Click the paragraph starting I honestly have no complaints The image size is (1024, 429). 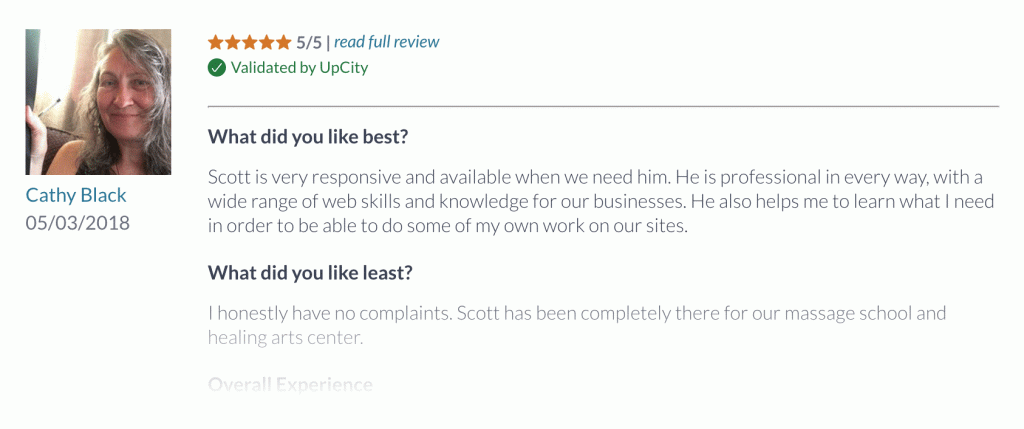577,325
